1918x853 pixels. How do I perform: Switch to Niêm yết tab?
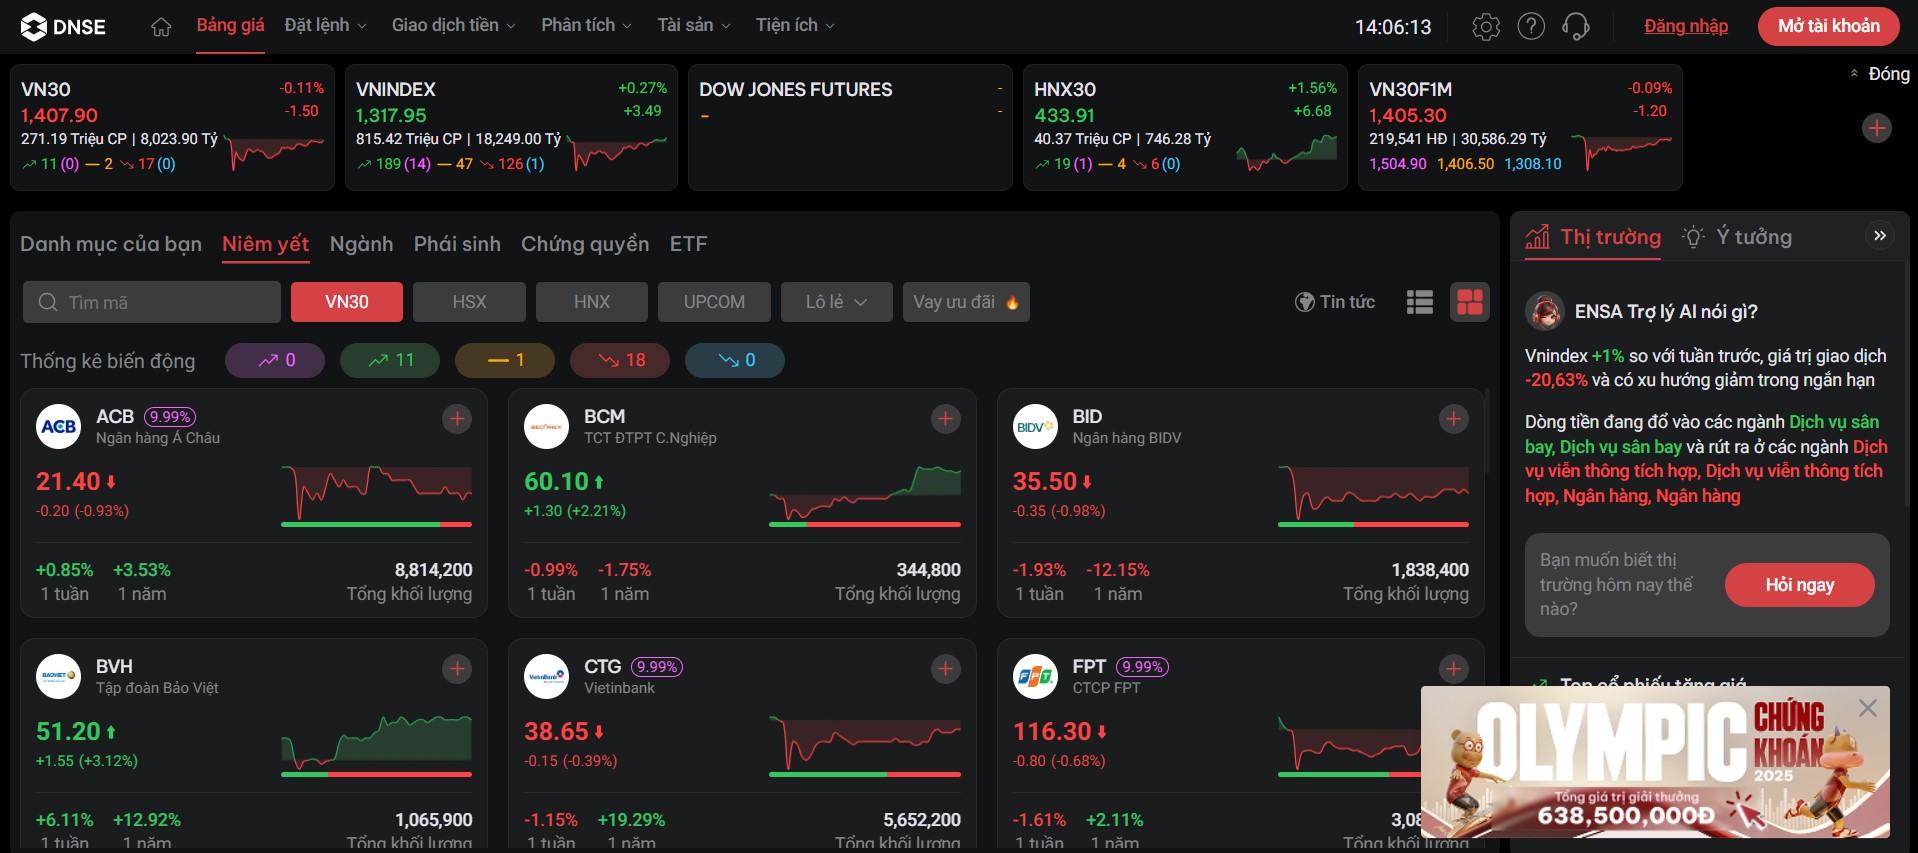coord(266,244)
